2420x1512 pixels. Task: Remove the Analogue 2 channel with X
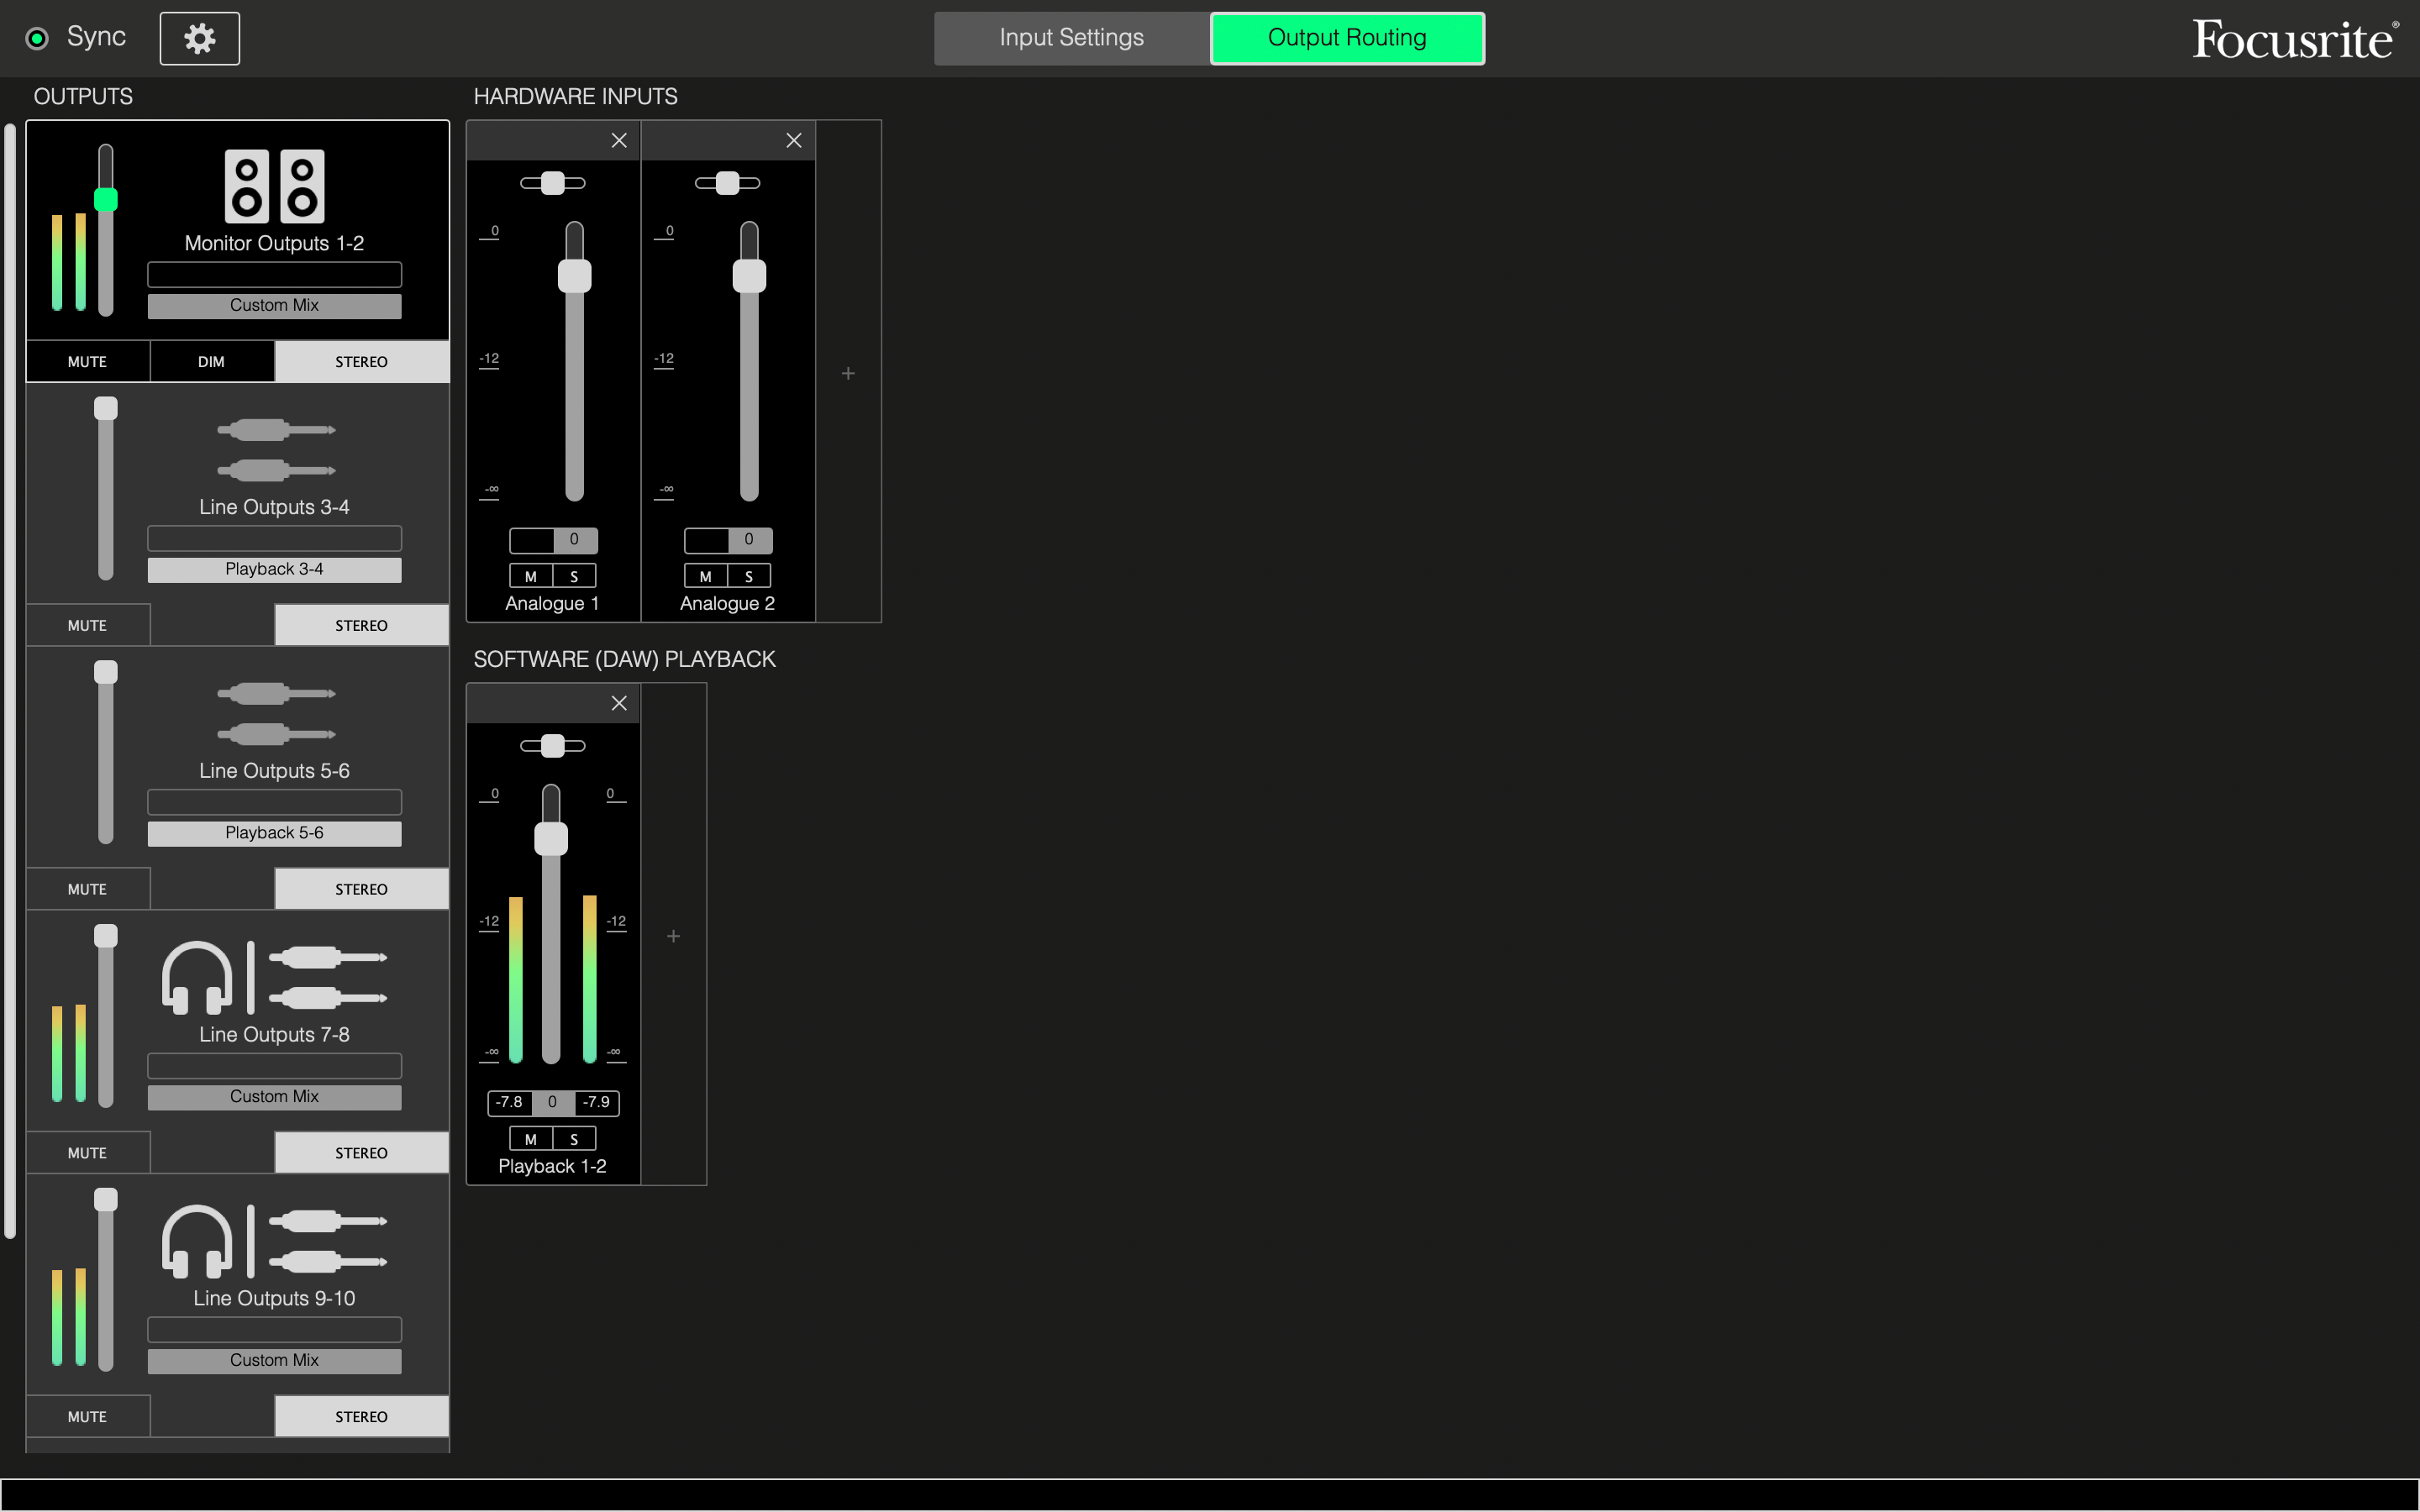point(794,141)
